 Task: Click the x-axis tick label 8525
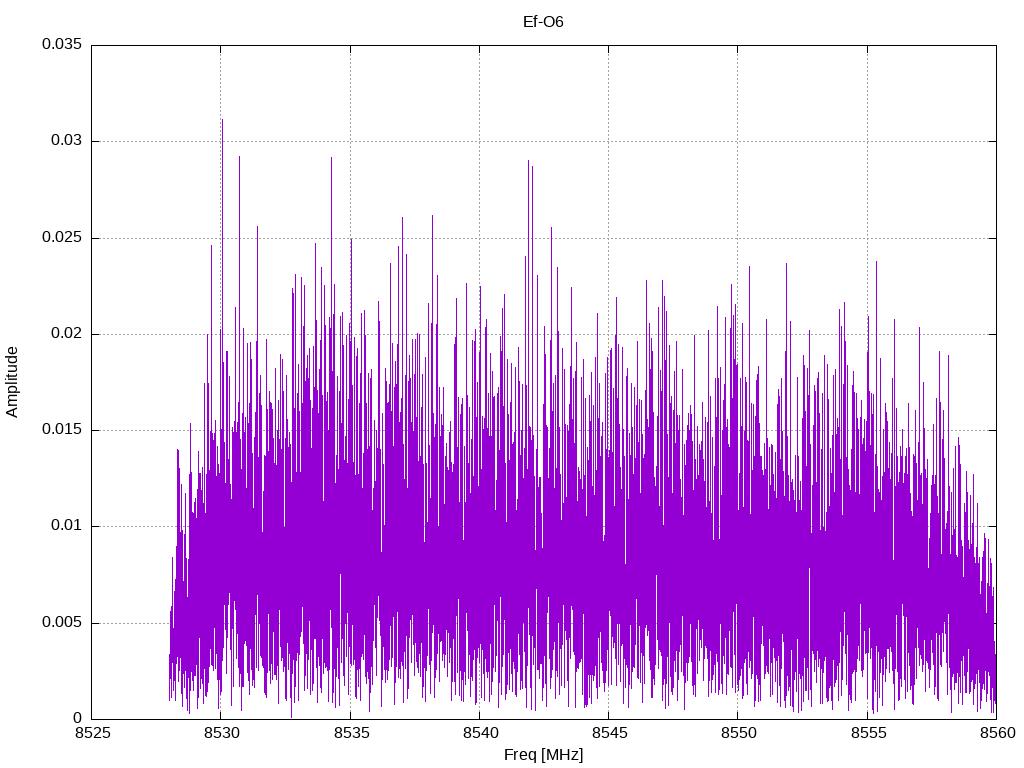[92, 733]
